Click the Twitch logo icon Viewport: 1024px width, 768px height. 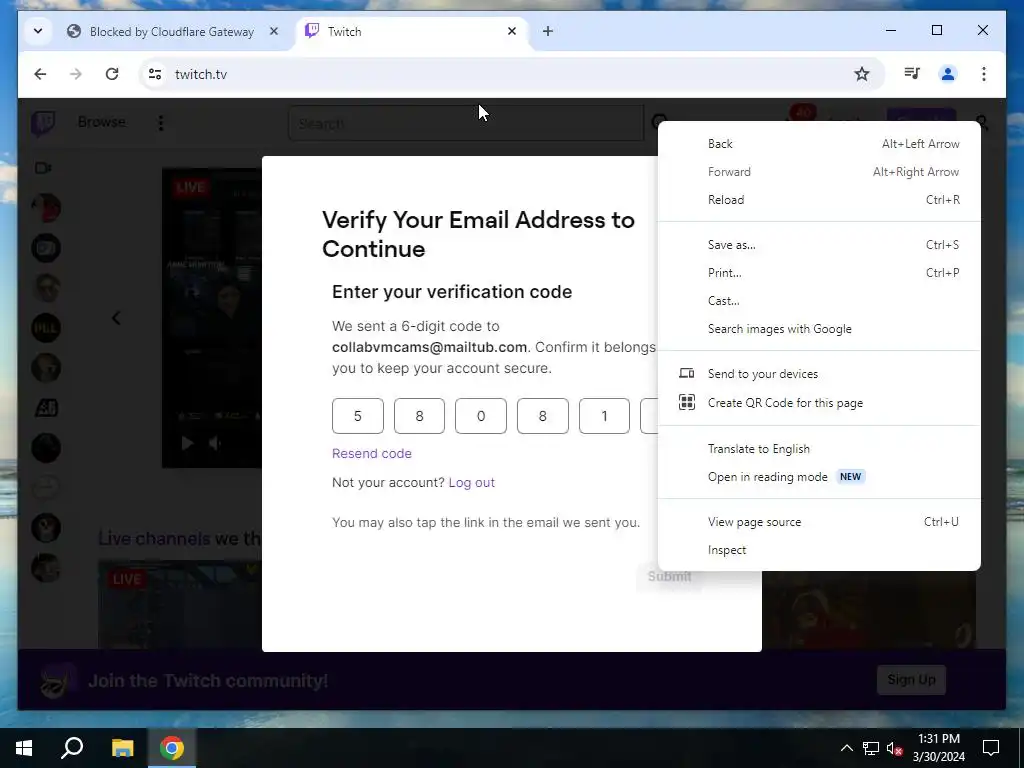(x=43, y=122)
